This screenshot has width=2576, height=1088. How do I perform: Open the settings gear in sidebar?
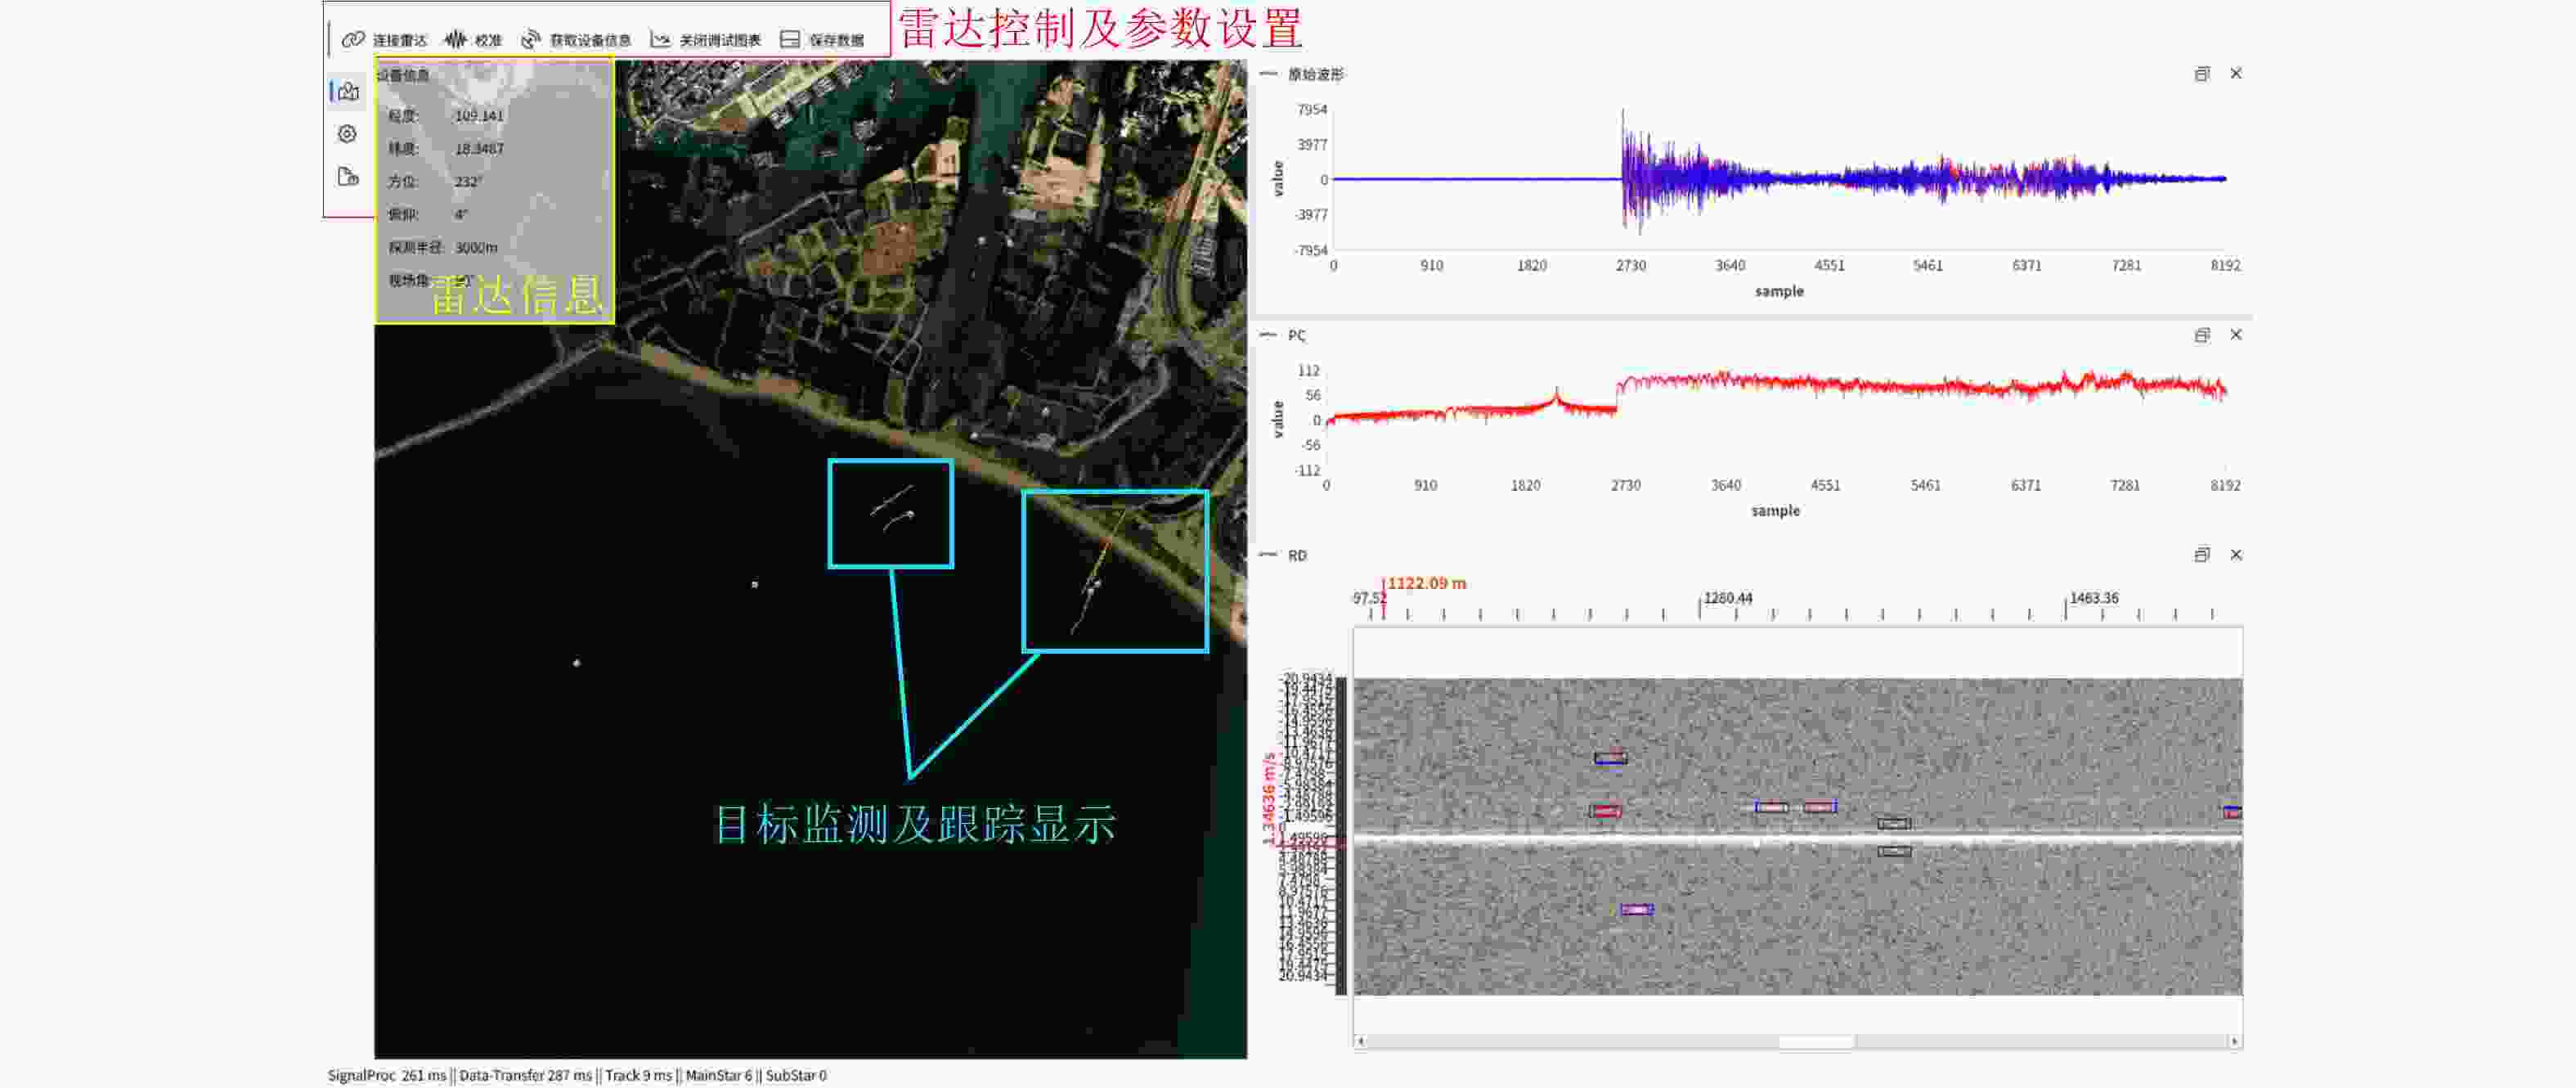(x=348, y=134)
